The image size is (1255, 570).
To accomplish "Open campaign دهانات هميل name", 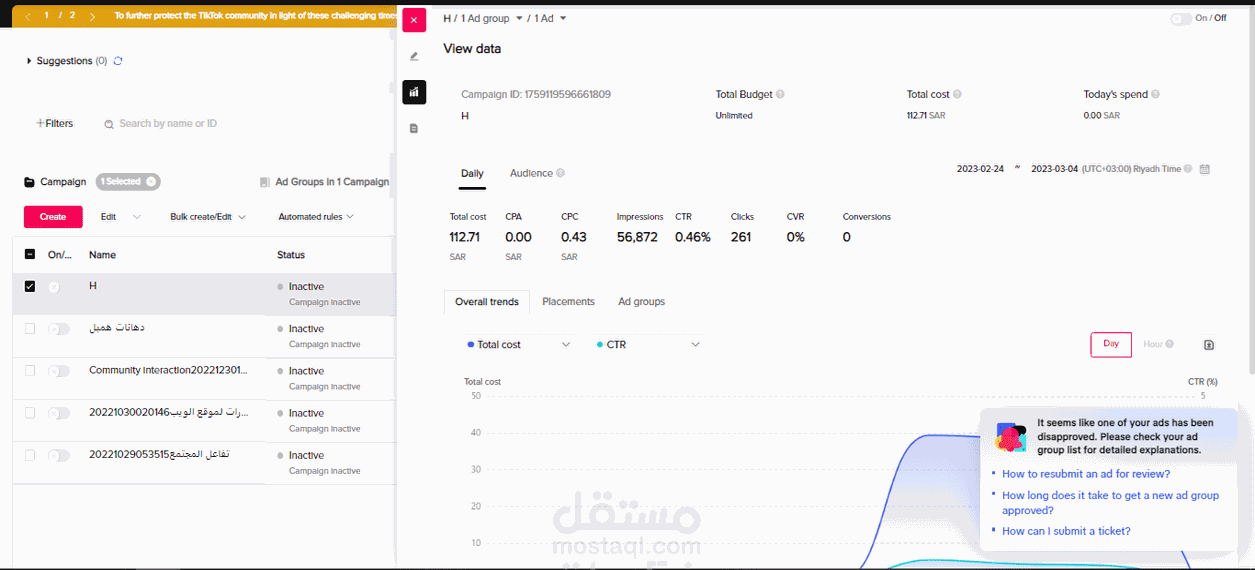I will click(x=117, y=328).
